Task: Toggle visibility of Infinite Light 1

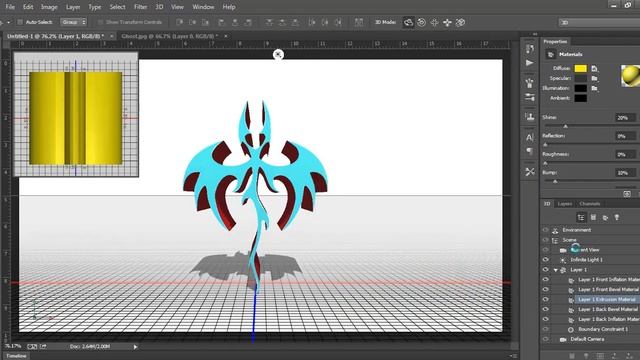Action: 546,260
